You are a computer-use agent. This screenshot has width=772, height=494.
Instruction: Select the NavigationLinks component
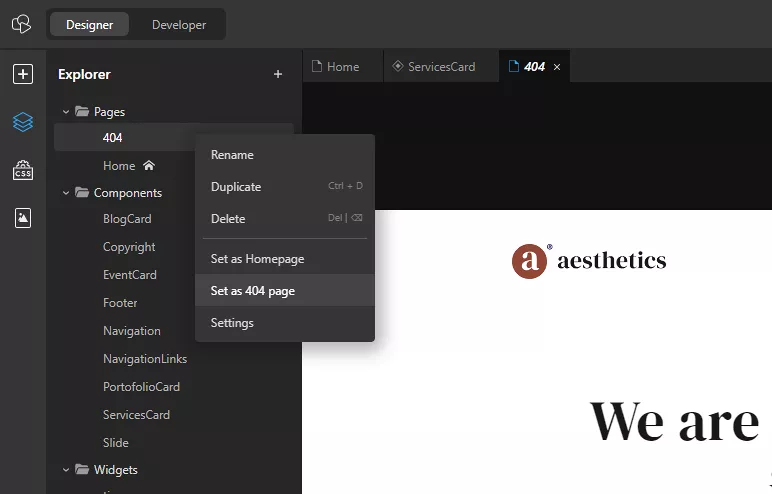pyautogui.click(x=144, y=359)
